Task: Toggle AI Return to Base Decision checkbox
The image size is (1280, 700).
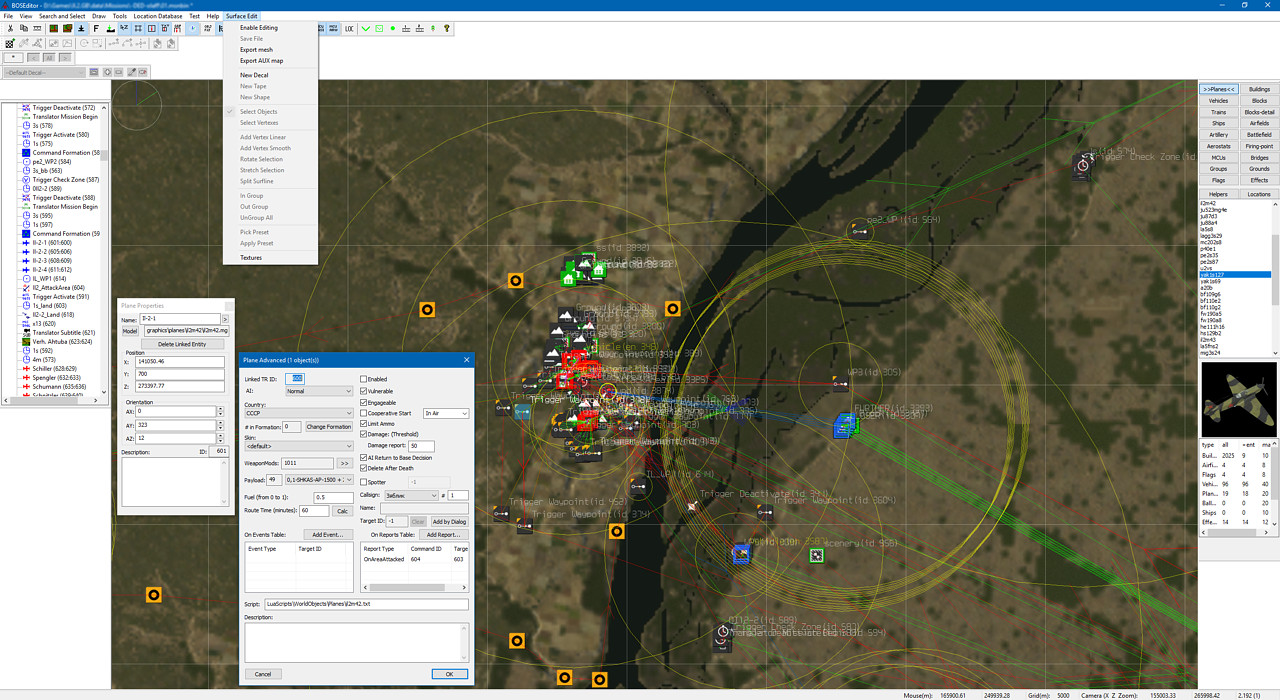Action: [x=364, y=457]
